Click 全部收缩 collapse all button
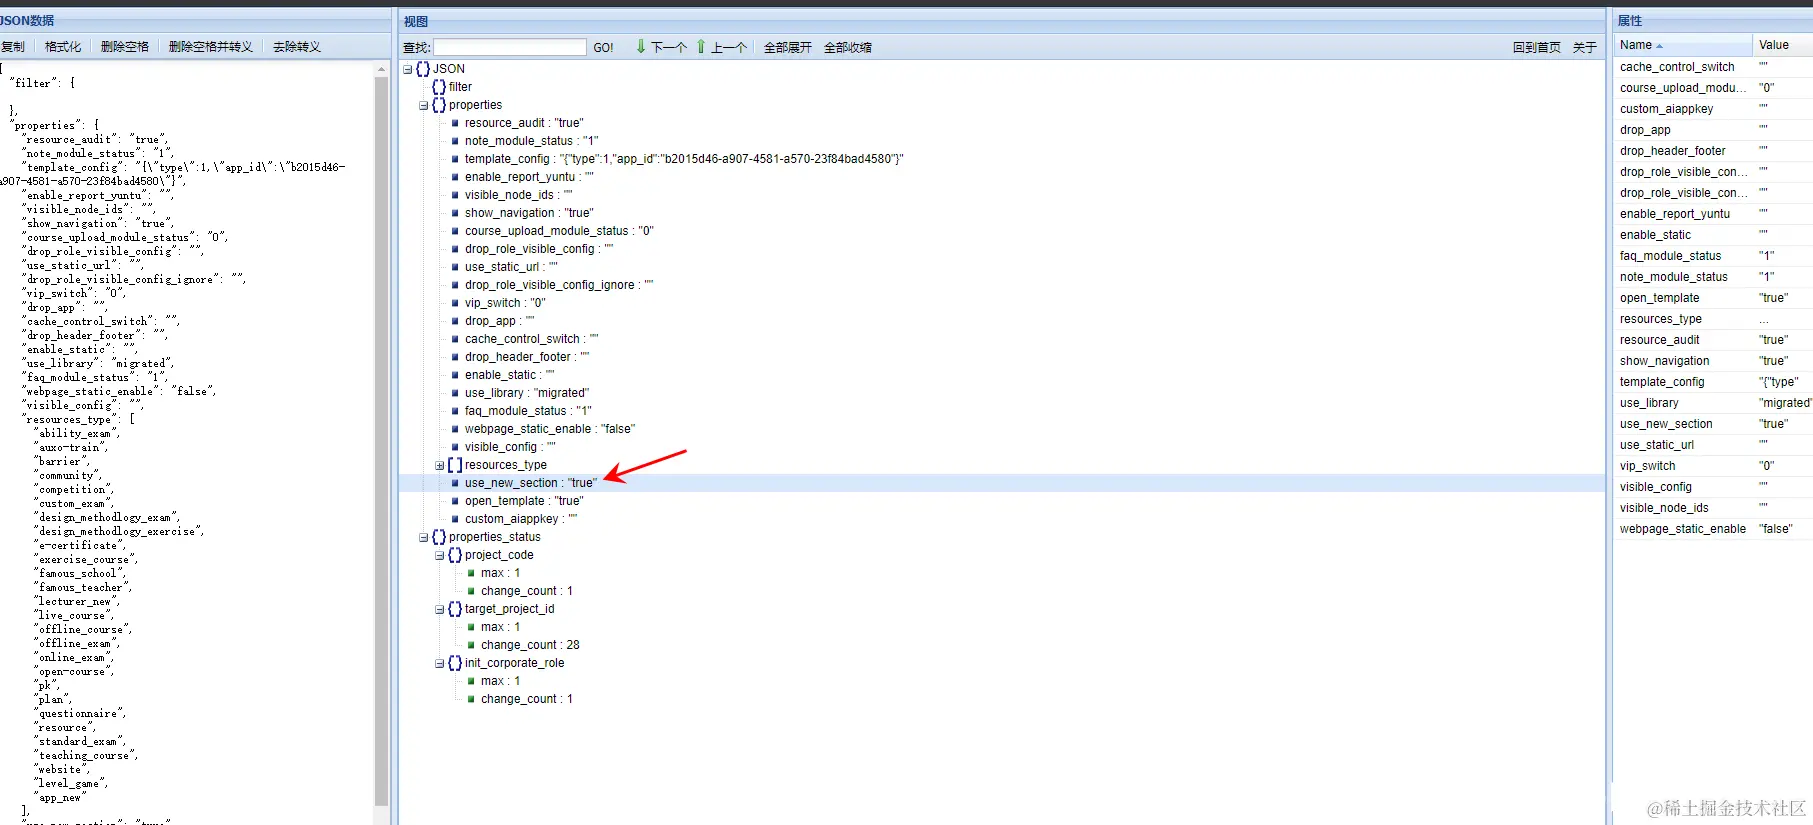1813x825 pixels. [x=848, y=47]
